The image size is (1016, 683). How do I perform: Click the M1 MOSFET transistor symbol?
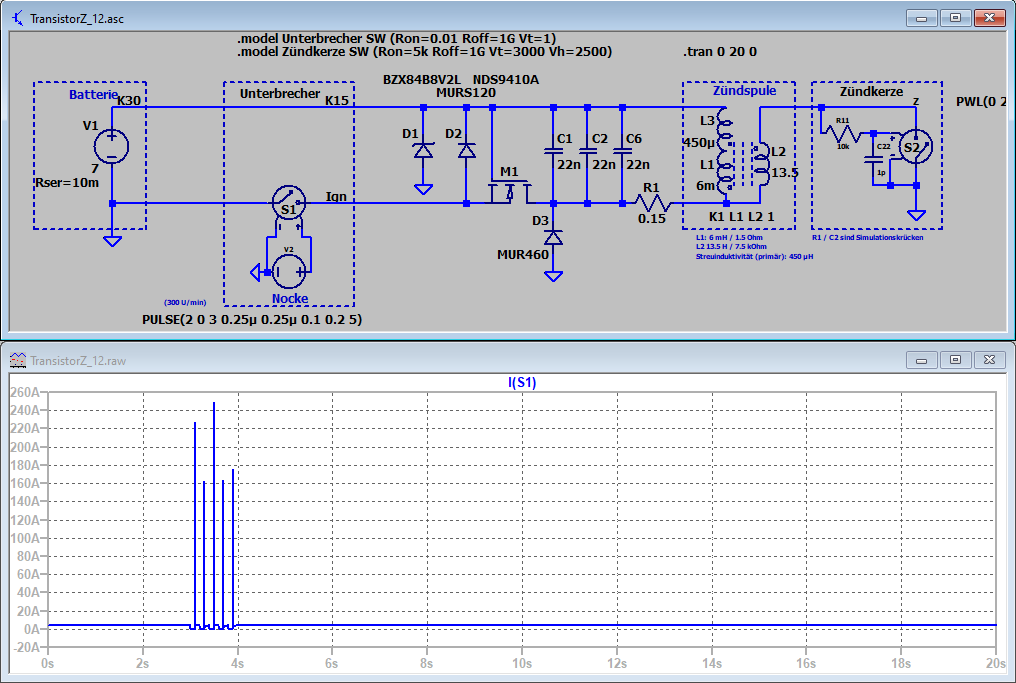click(511, 190)
